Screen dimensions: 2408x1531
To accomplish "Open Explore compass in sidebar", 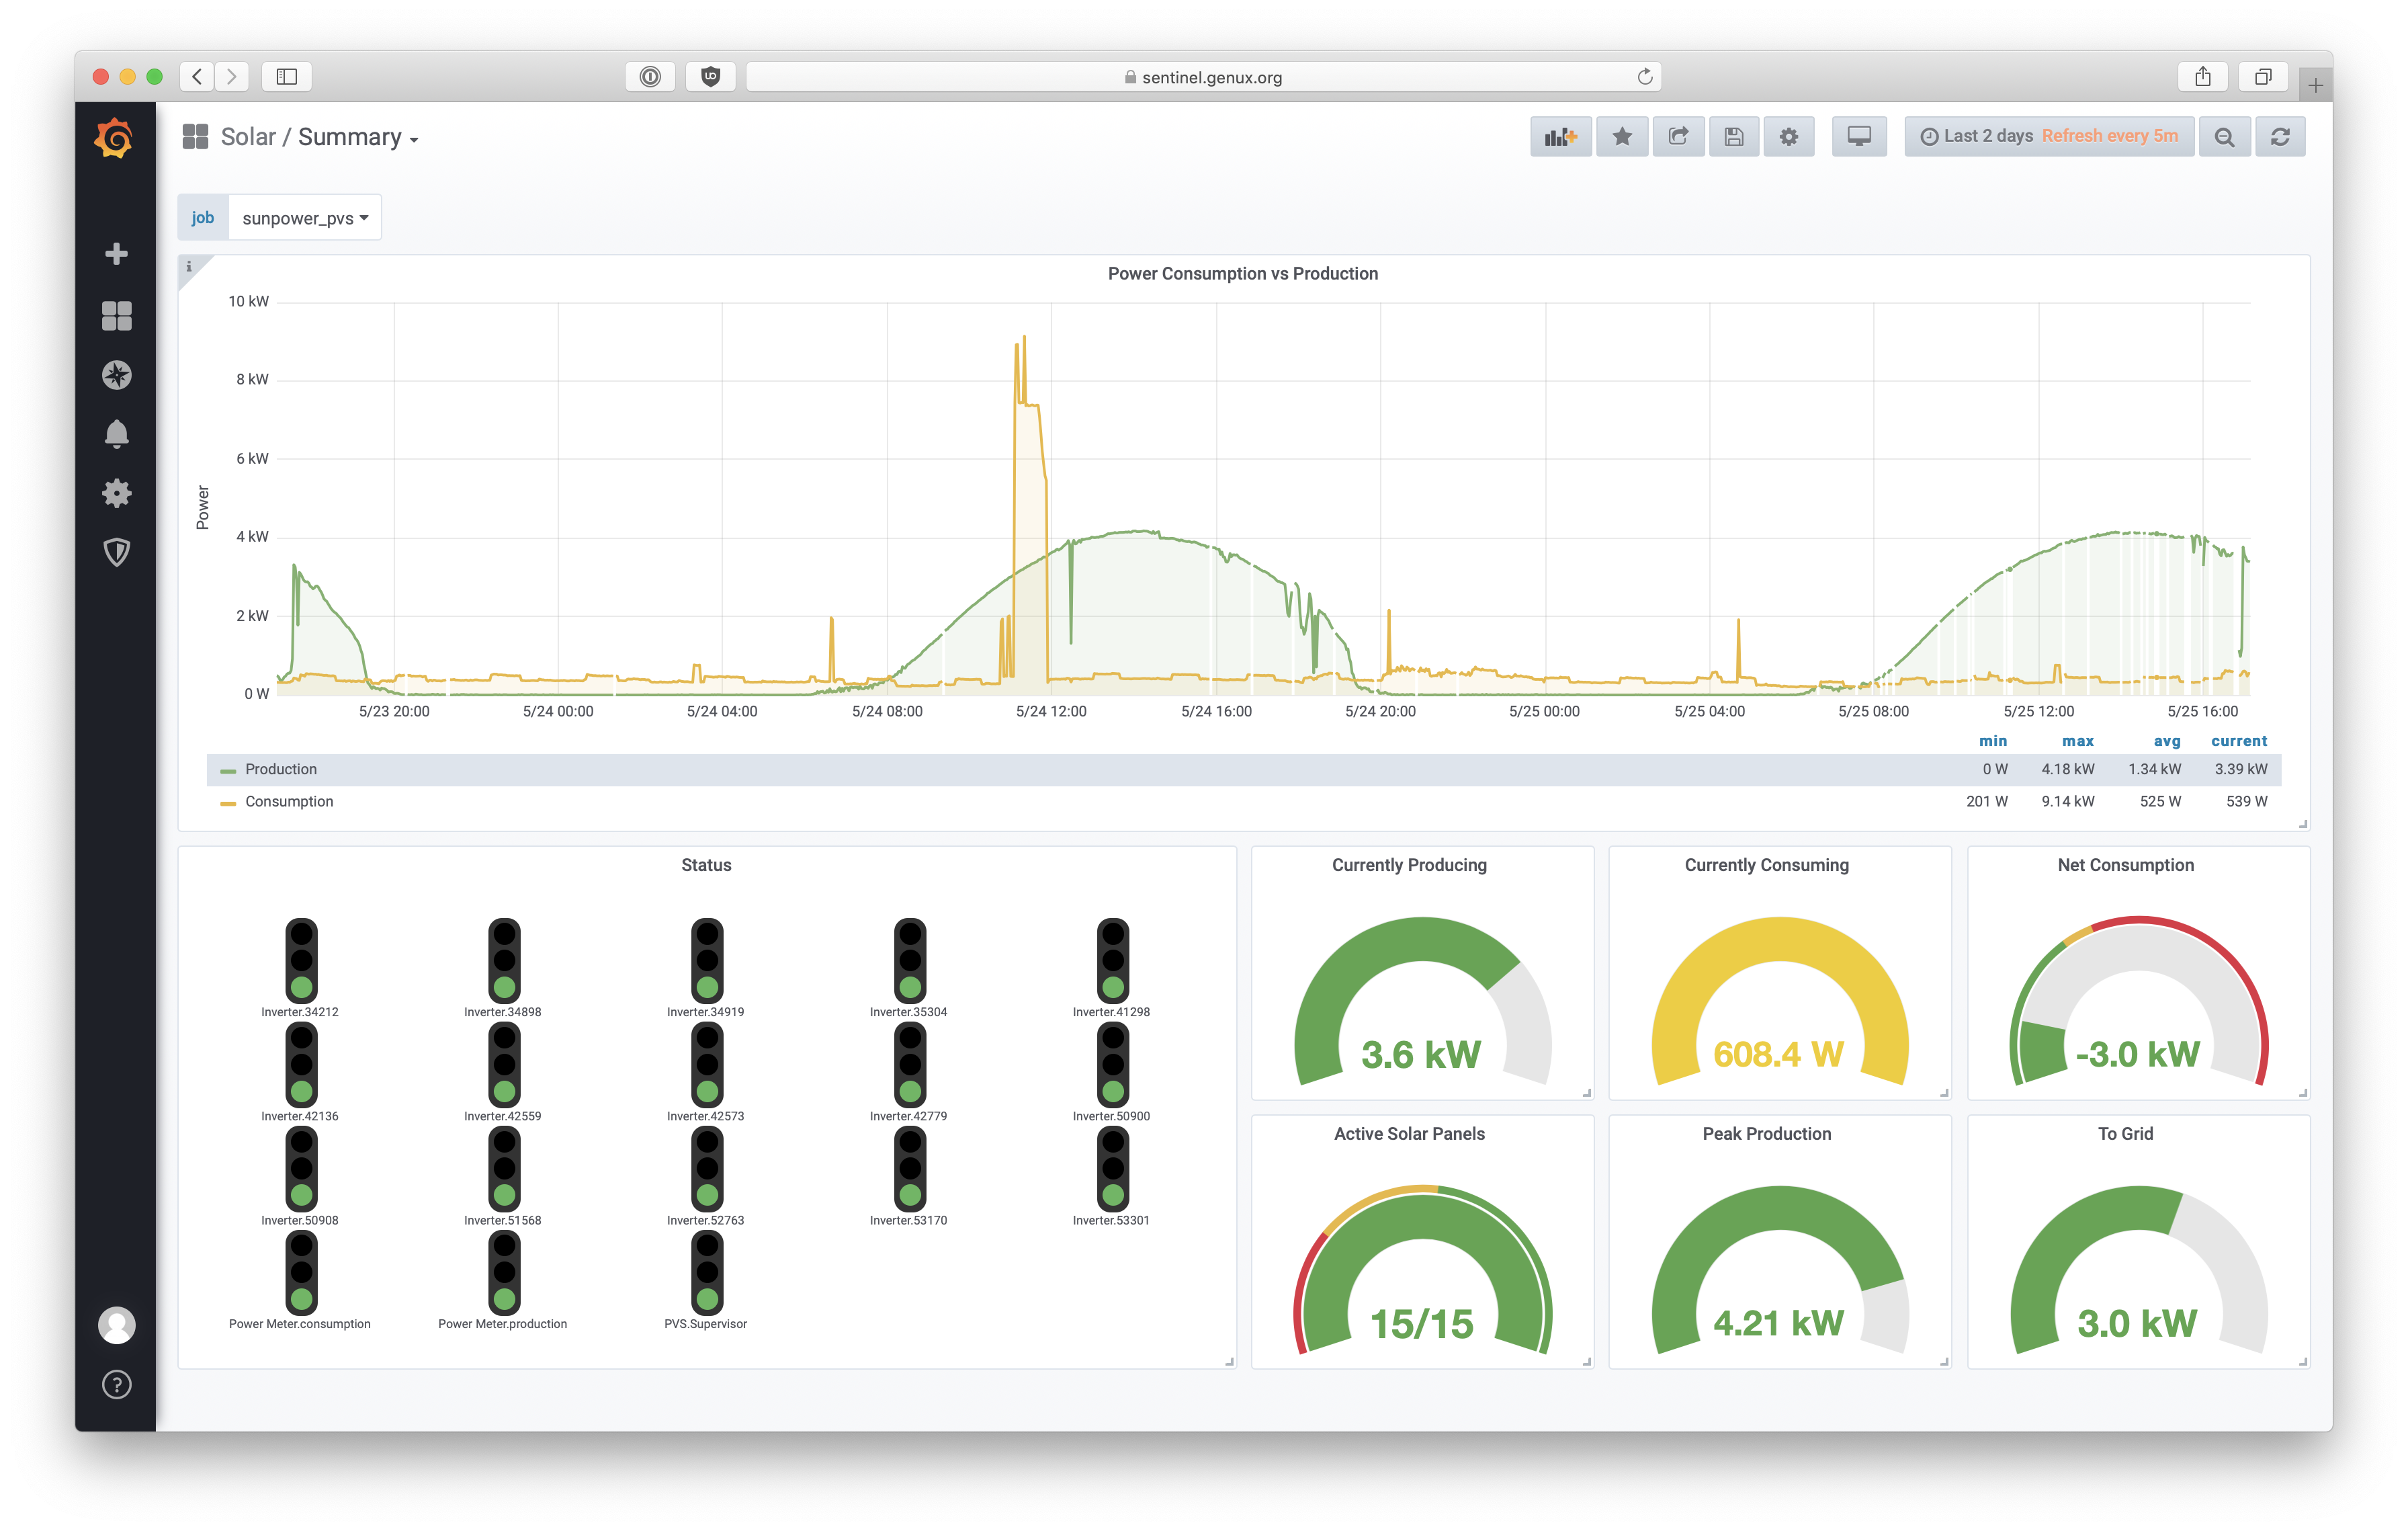I will coord(116,375).
